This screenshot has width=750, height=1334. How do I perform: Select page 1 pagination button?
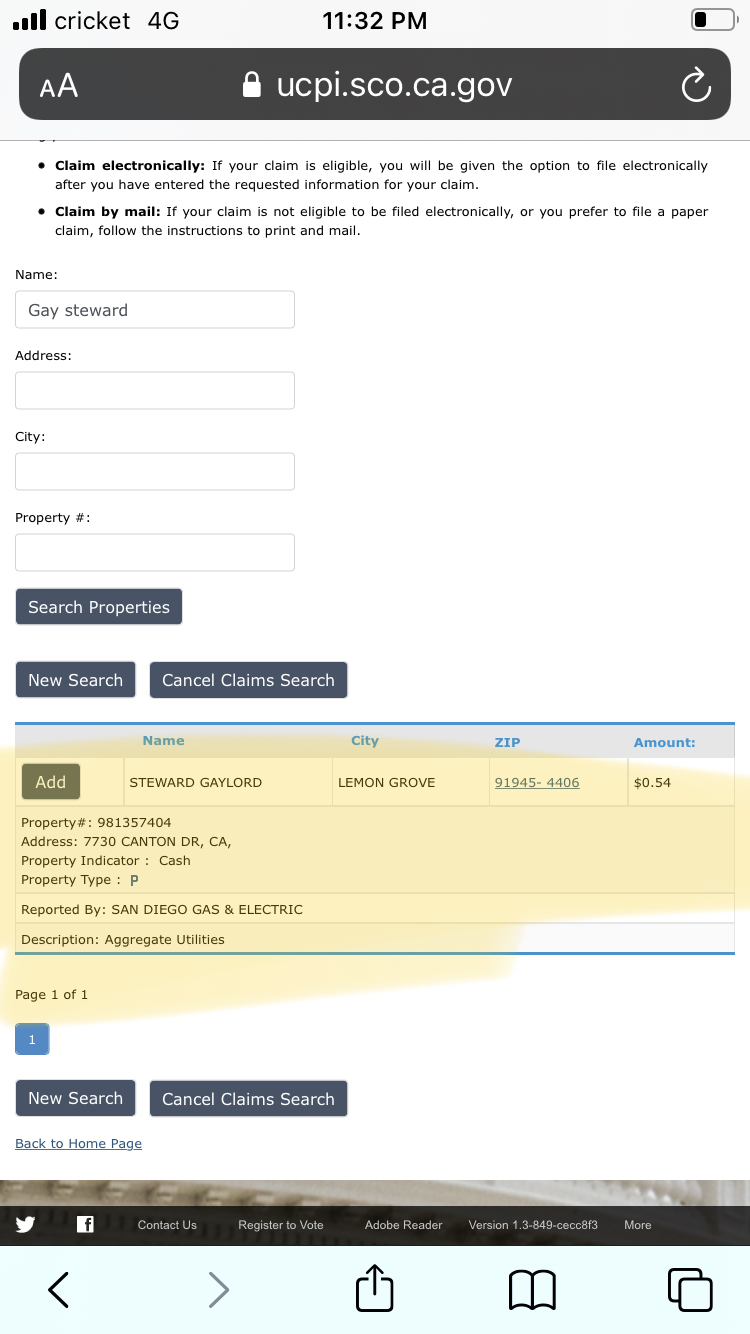[x=32, y=1040]
